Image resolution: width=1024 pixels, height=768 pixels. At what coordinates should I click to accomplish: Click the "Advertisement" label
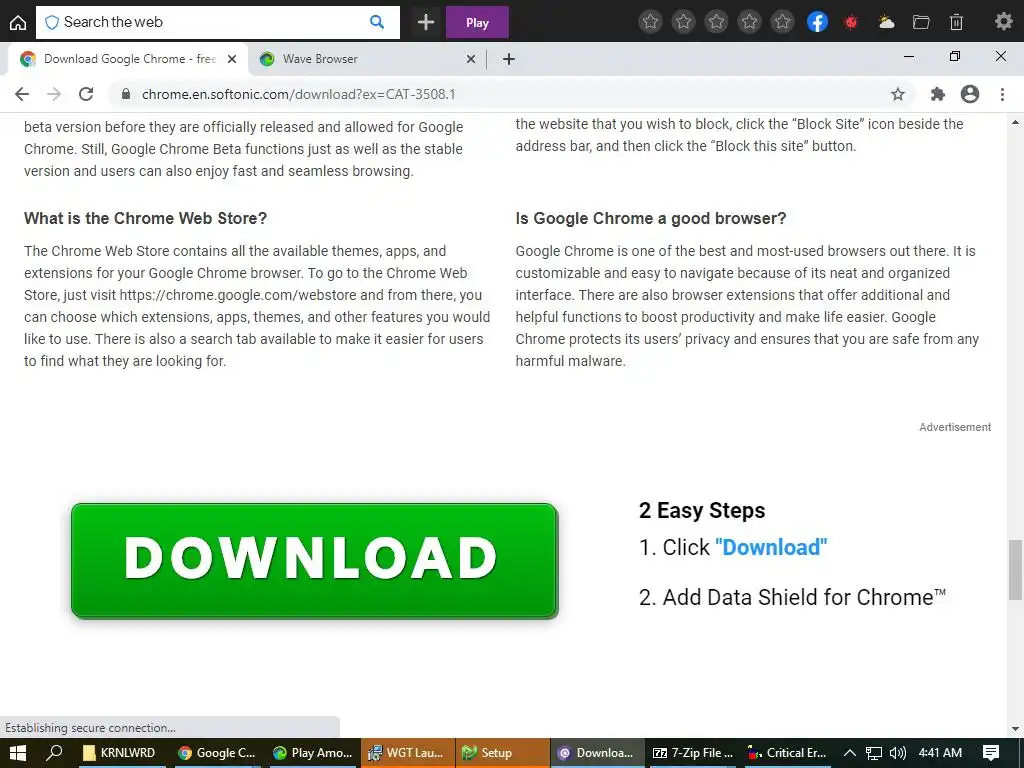coord(955,427)
